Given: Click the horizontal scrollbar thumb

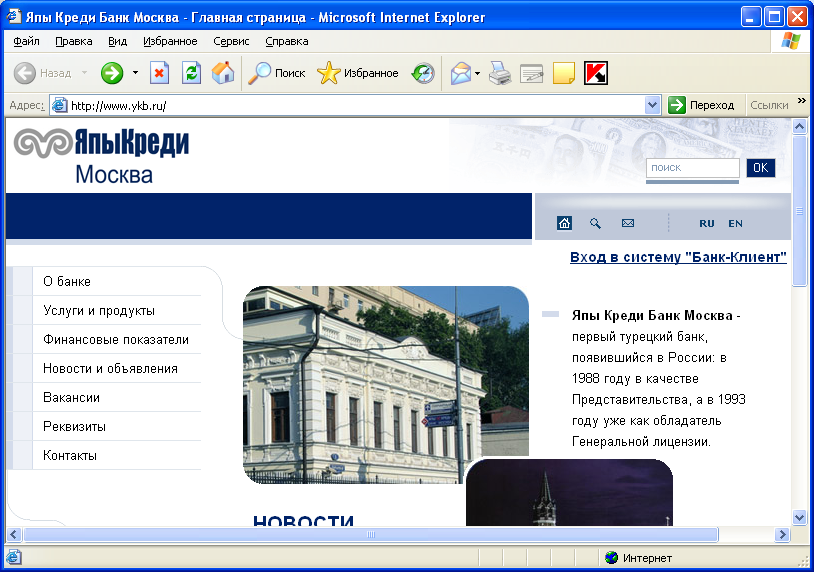Looking at the screenshot, I should tap(370, 535).
